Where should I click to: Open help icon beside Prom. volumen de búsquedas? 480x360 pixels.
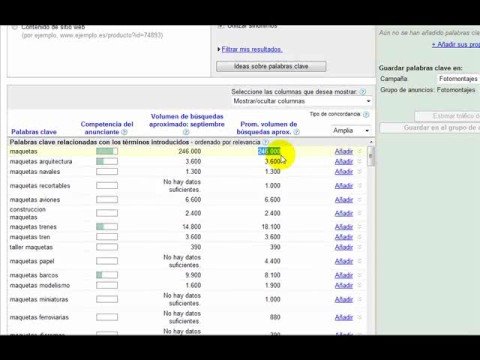[296, 132]
